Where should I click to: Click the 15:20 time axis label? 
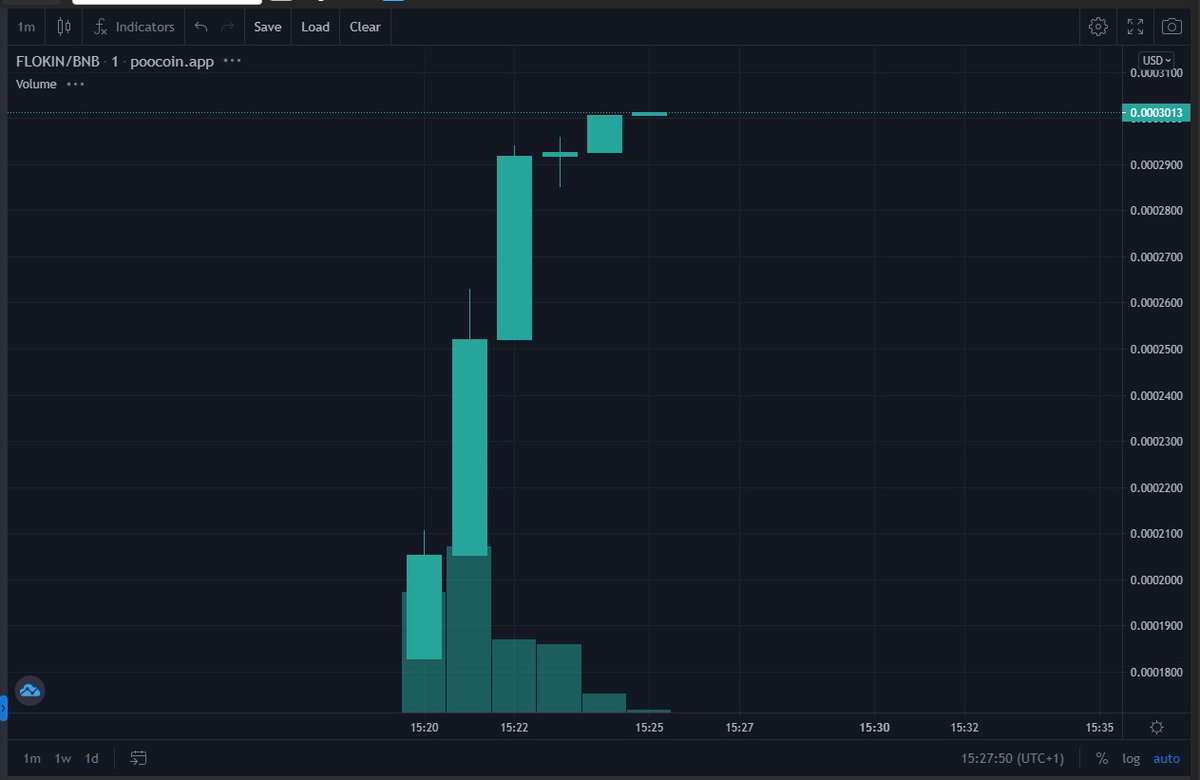coord(424,727)
